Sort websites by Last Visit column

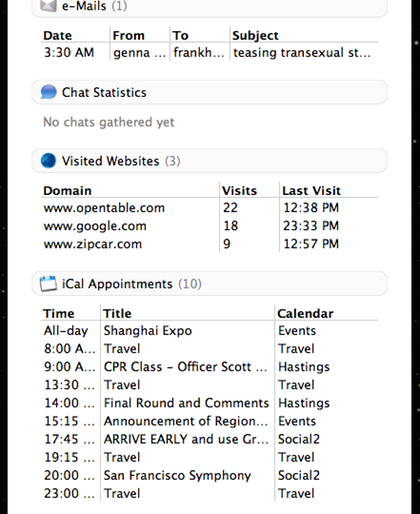(x=328, y=190)
